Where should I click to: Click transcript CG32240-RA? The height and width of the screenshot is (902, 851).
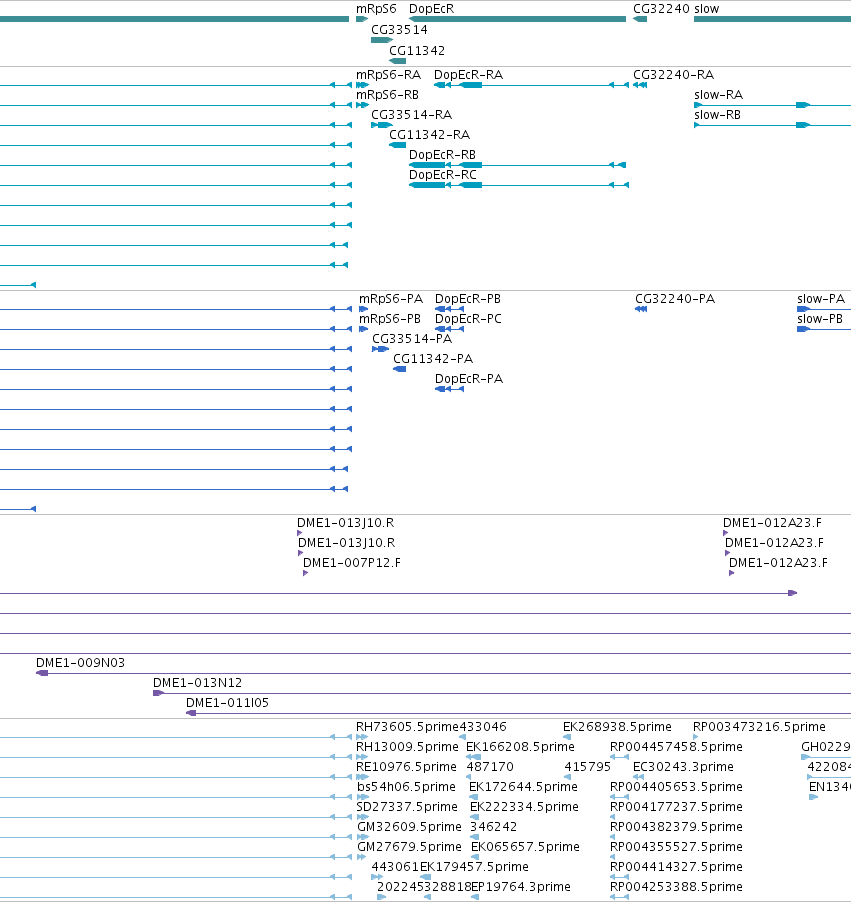coord(673,75)
